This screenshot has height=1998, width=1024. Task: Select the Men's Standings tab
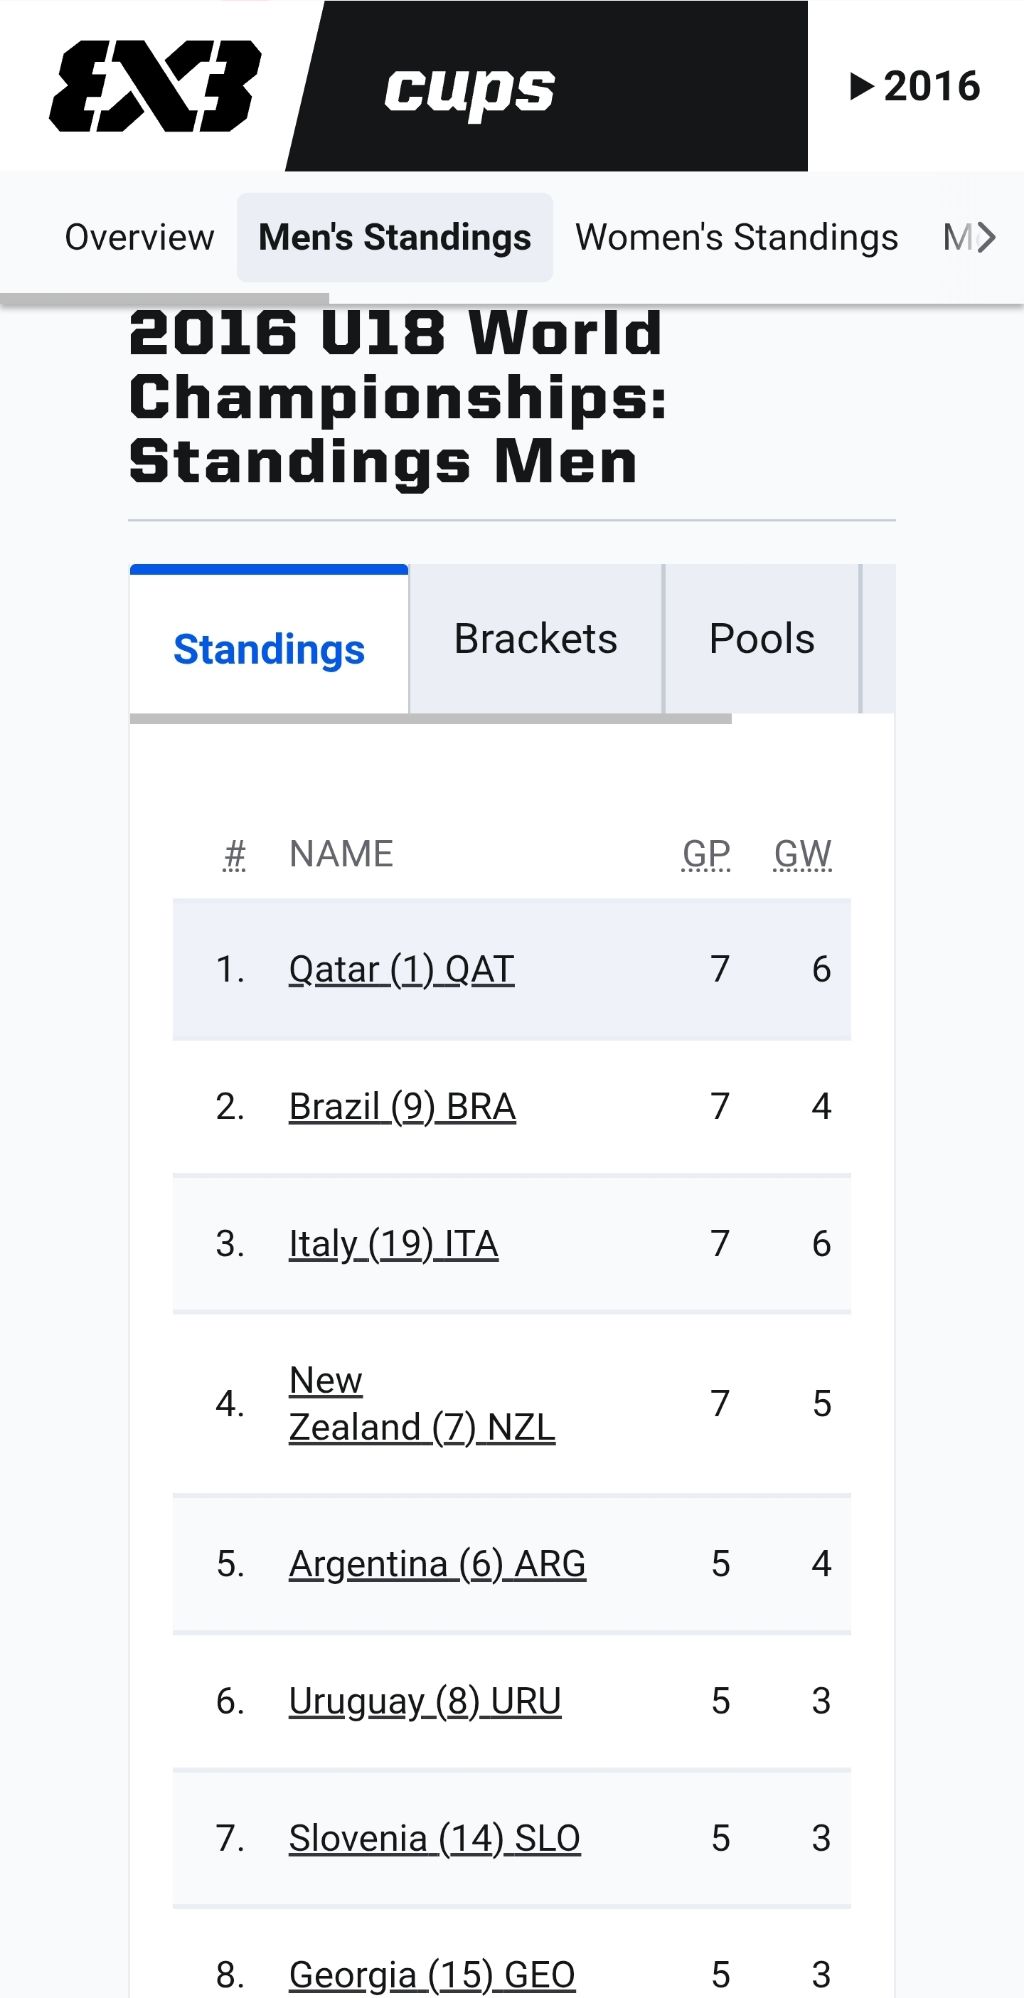395,238
